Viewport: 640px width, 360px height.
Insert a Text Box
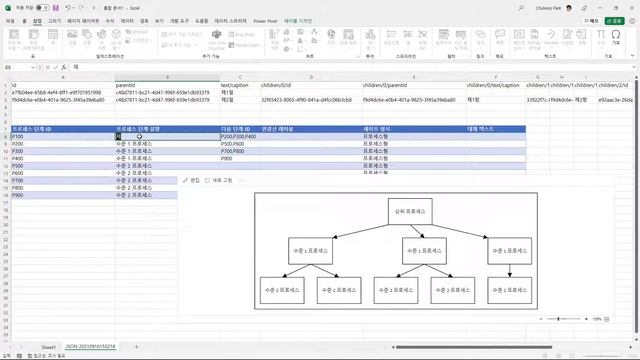(519, 40)
